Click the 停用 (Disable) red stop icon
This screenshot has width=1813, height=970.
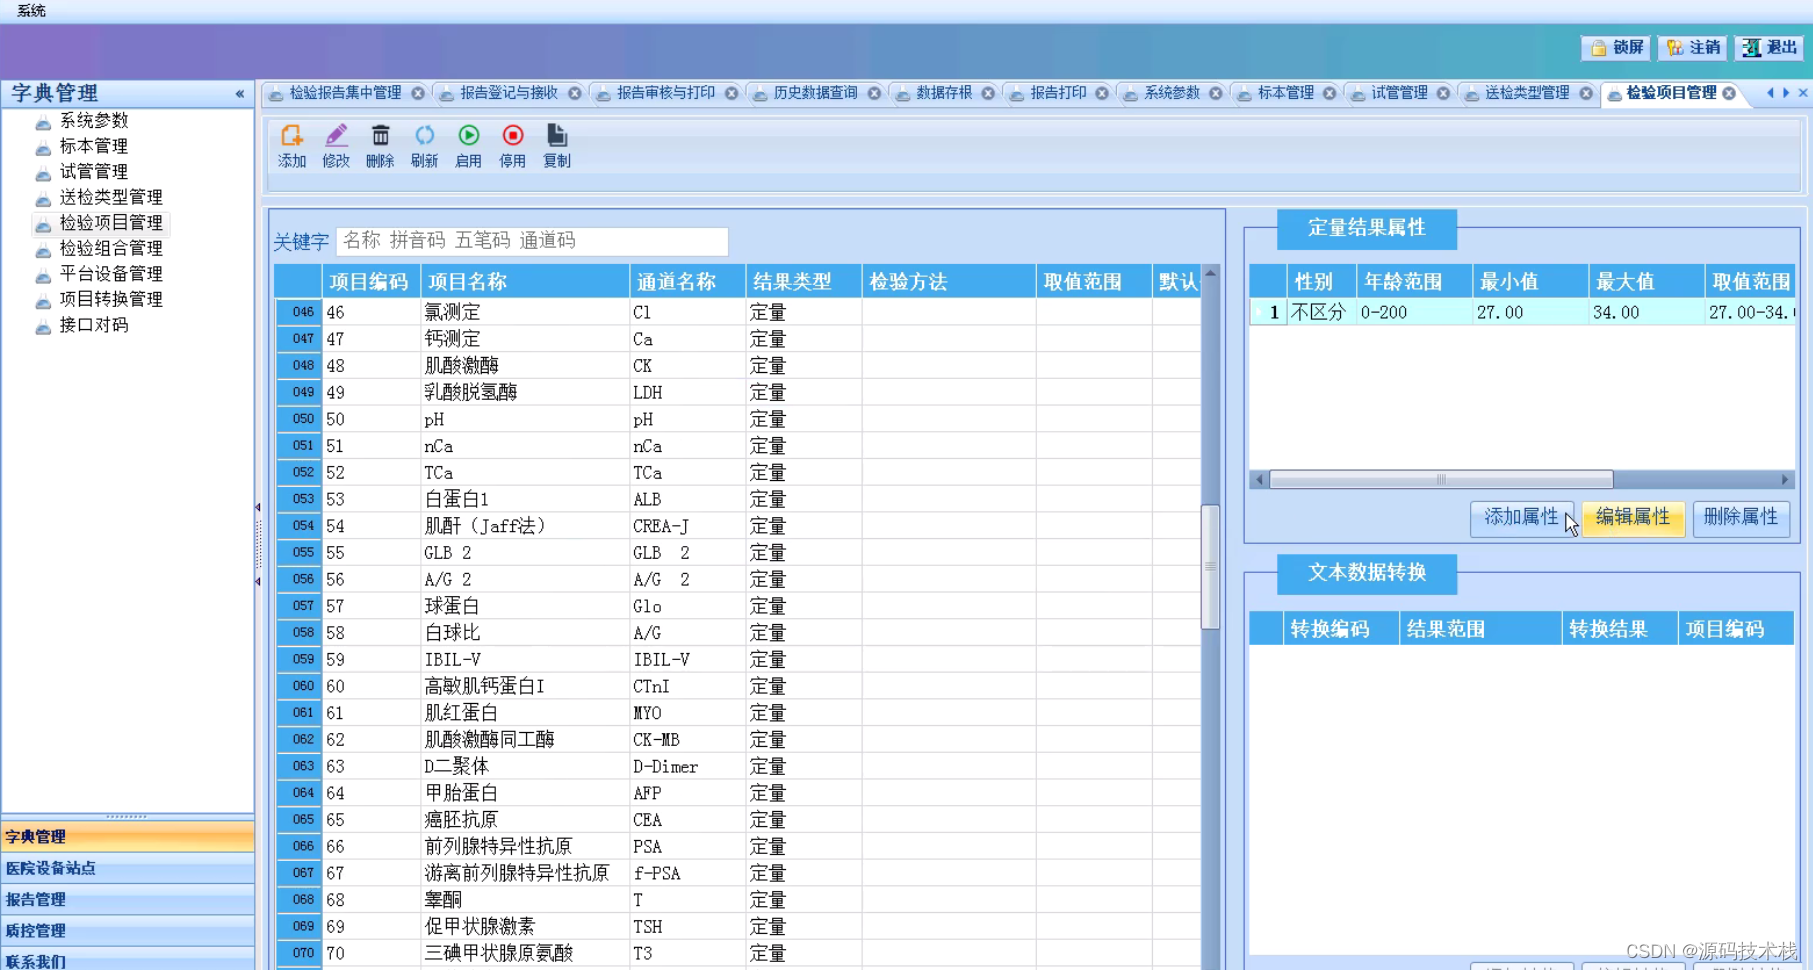pyautogui.click(x=512, y=146)
